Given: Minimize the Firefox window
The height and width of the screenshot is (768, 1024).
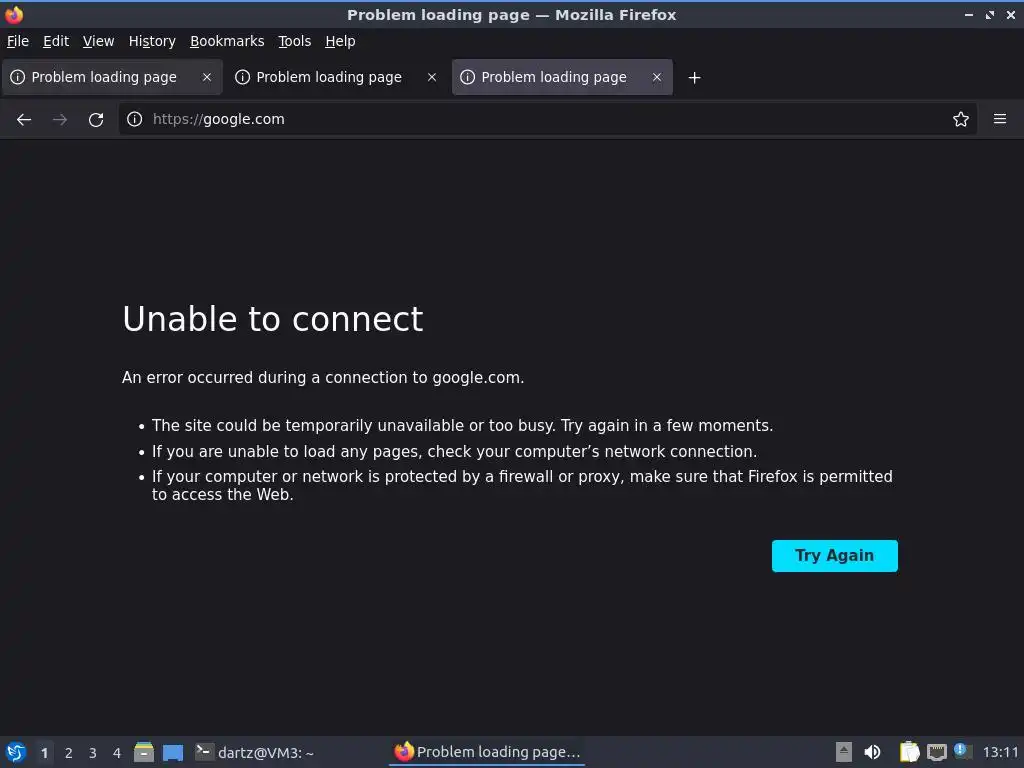Looking at the screenshot, I should [968, 14].
